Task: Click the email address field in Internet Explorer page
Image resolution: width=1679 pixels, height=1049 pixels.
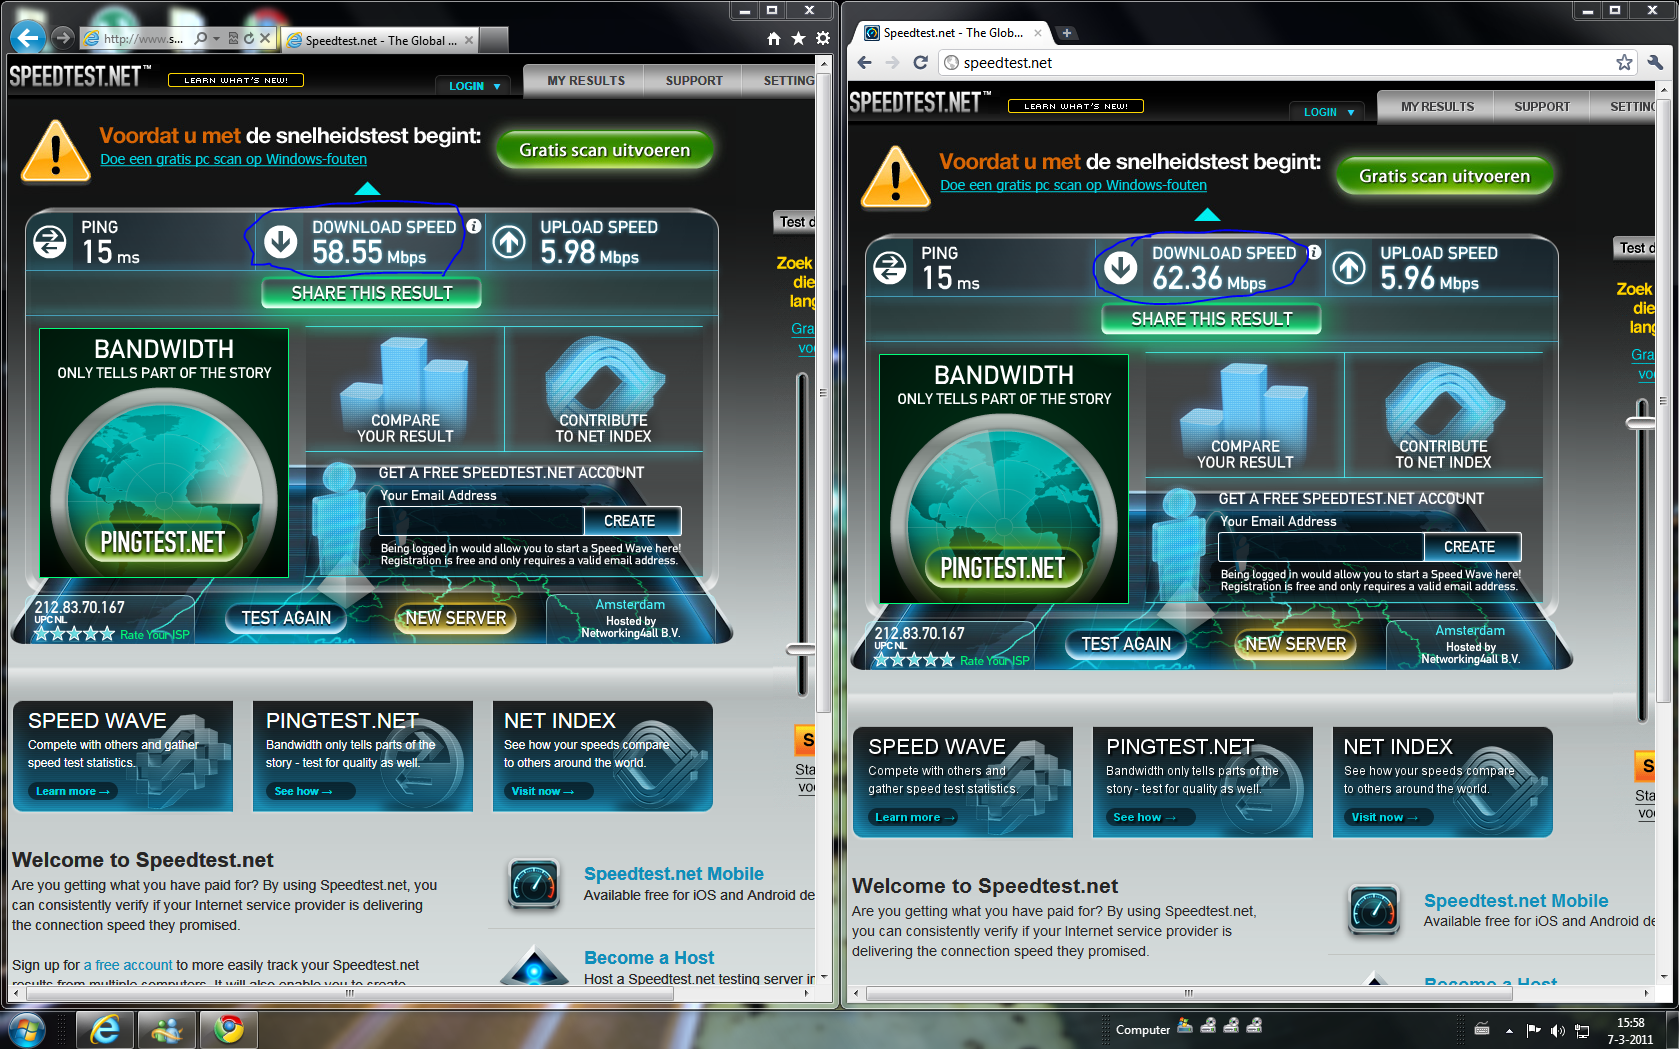Action: [x=481, y=521]
